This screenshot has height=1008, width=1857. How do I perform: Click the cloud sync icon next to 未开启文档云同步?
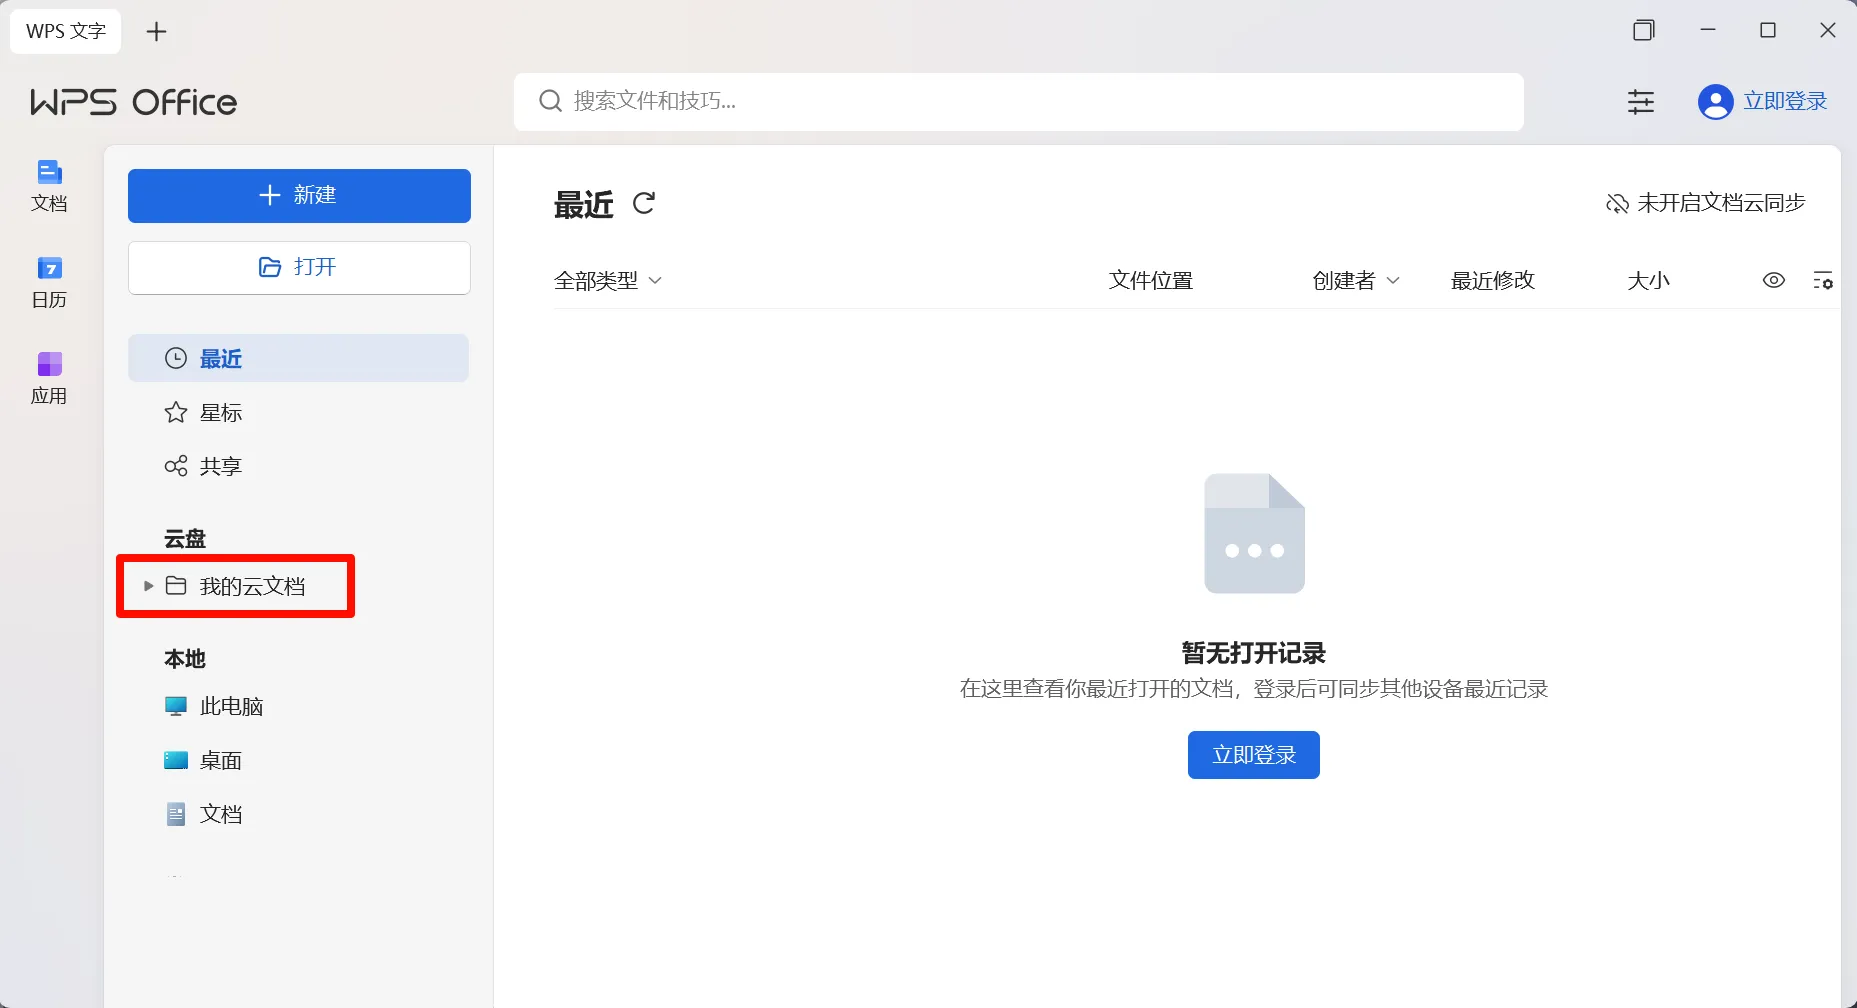(1617, 203)
